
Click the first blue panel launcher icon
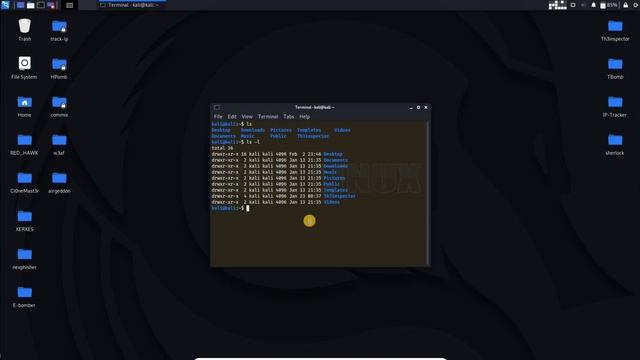click(20, 5)
